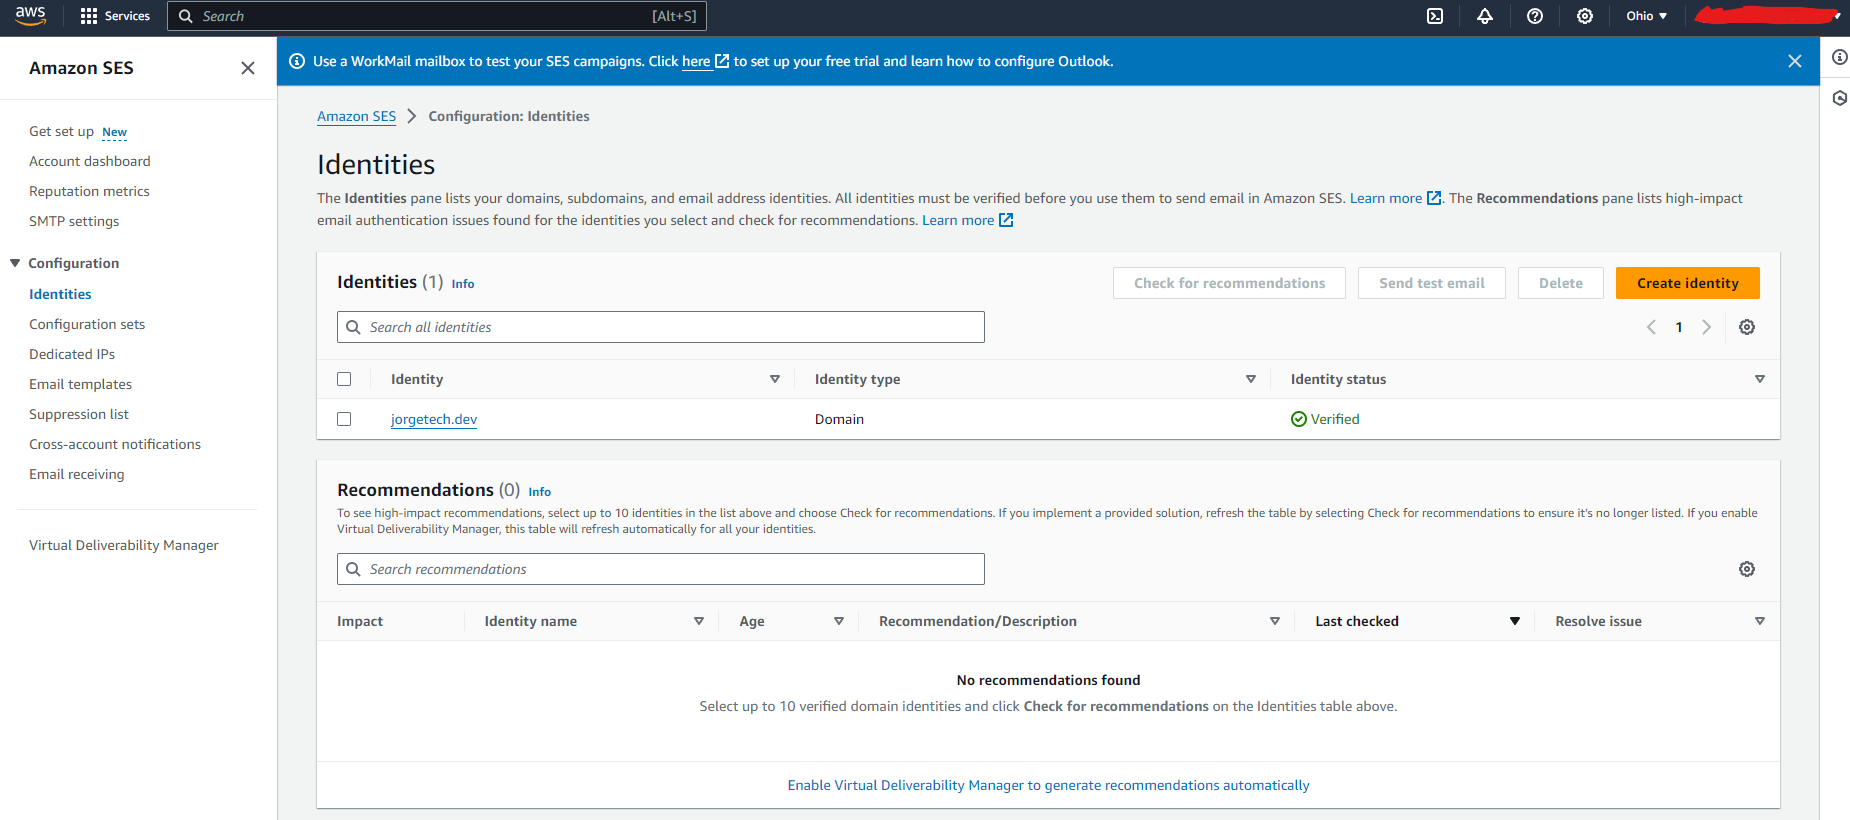The image size is (1850, 820).
Task: Open Get set up in sidebar
Action: click(x=62, y=131)
